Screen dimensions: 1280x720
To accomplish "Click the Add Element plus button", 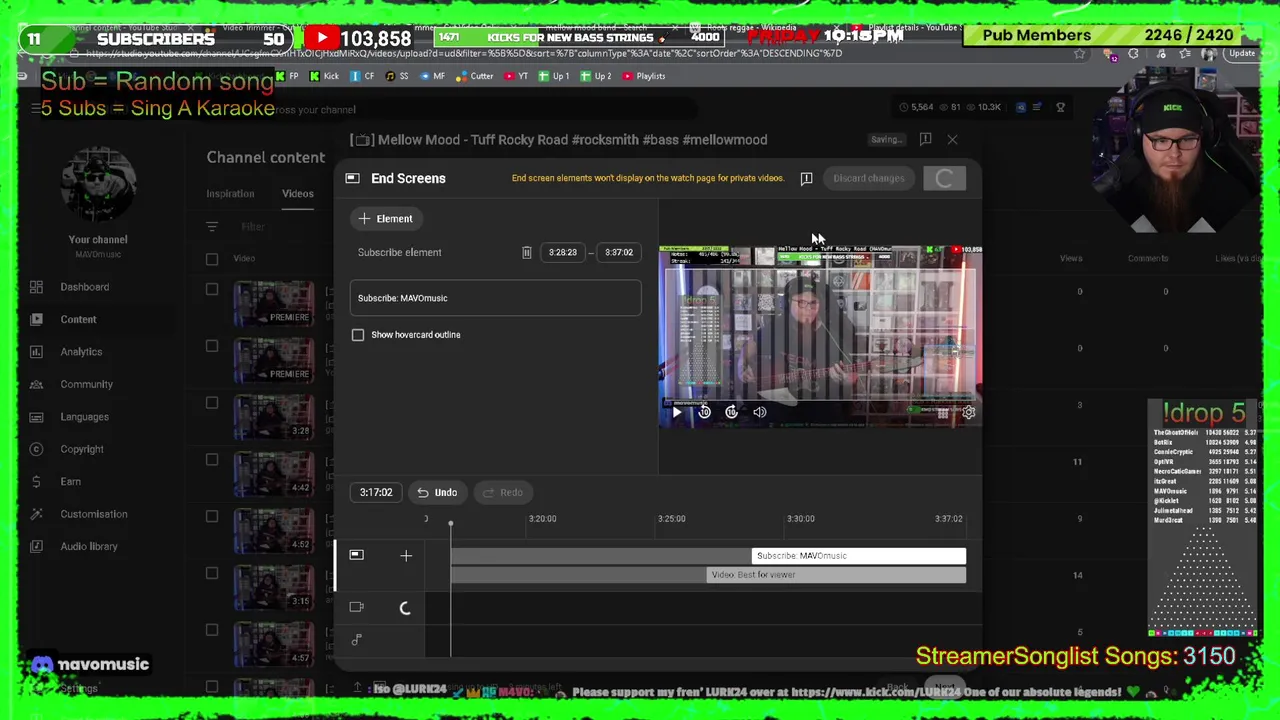I will 385,218.
